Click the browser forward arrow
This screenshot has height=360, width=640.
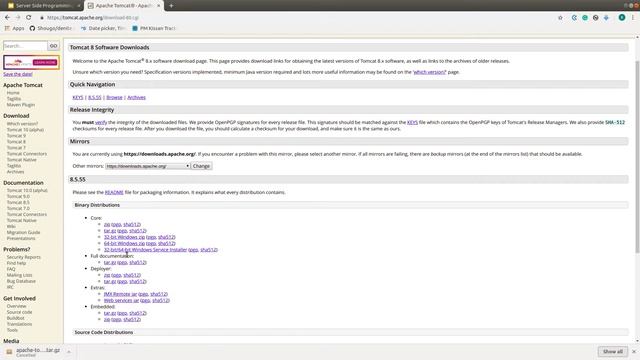(18, 18)
